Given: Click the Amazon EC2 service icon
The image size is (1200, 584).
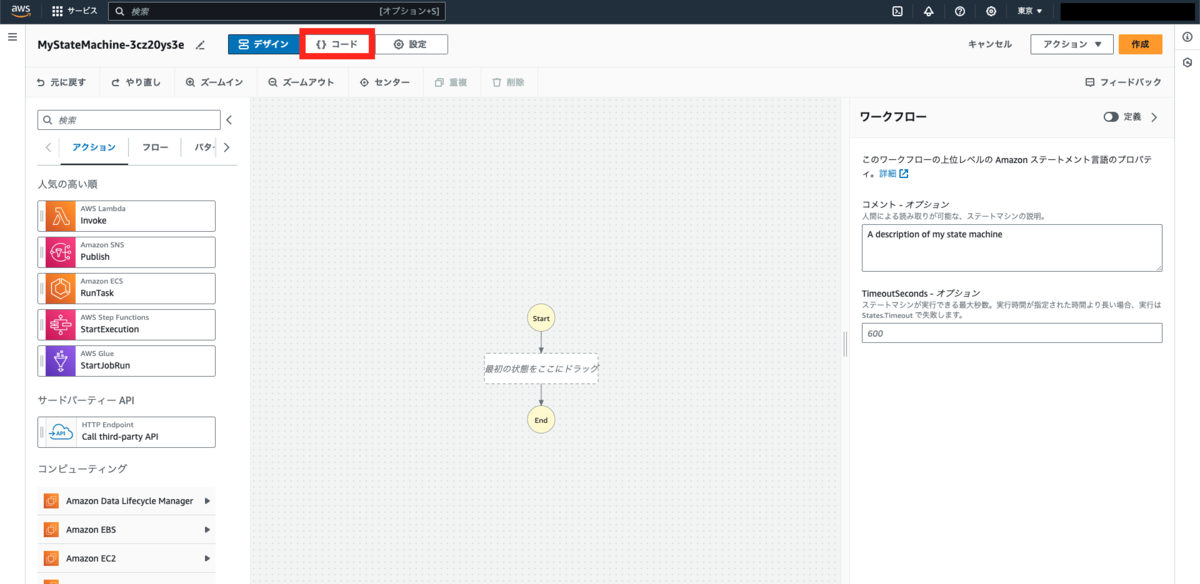Looking at the screenshot, I should coord(51,559).
